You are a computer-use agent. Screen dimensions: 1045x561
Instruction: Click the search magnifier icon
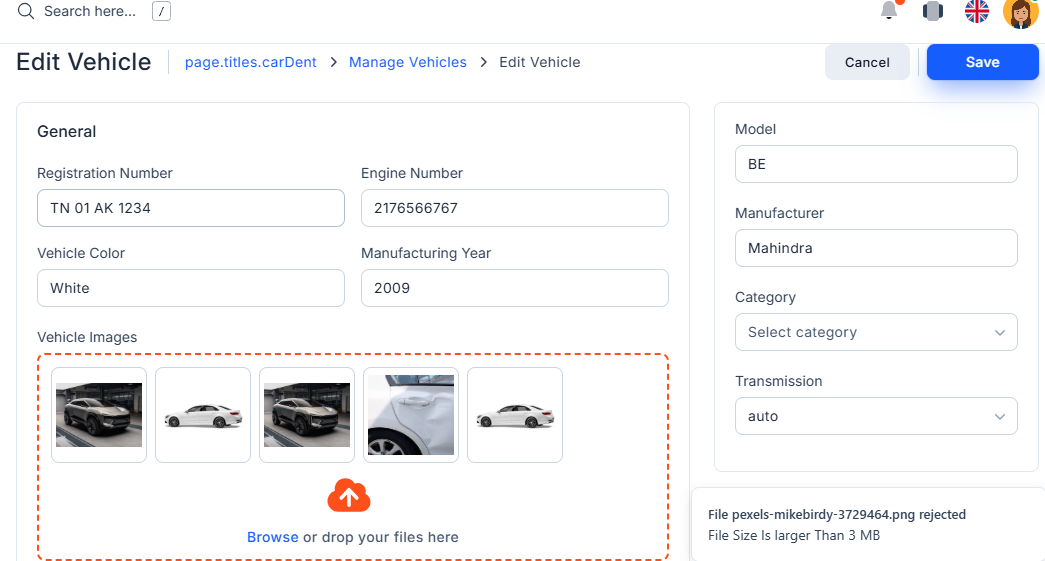[x=26, y=11]
